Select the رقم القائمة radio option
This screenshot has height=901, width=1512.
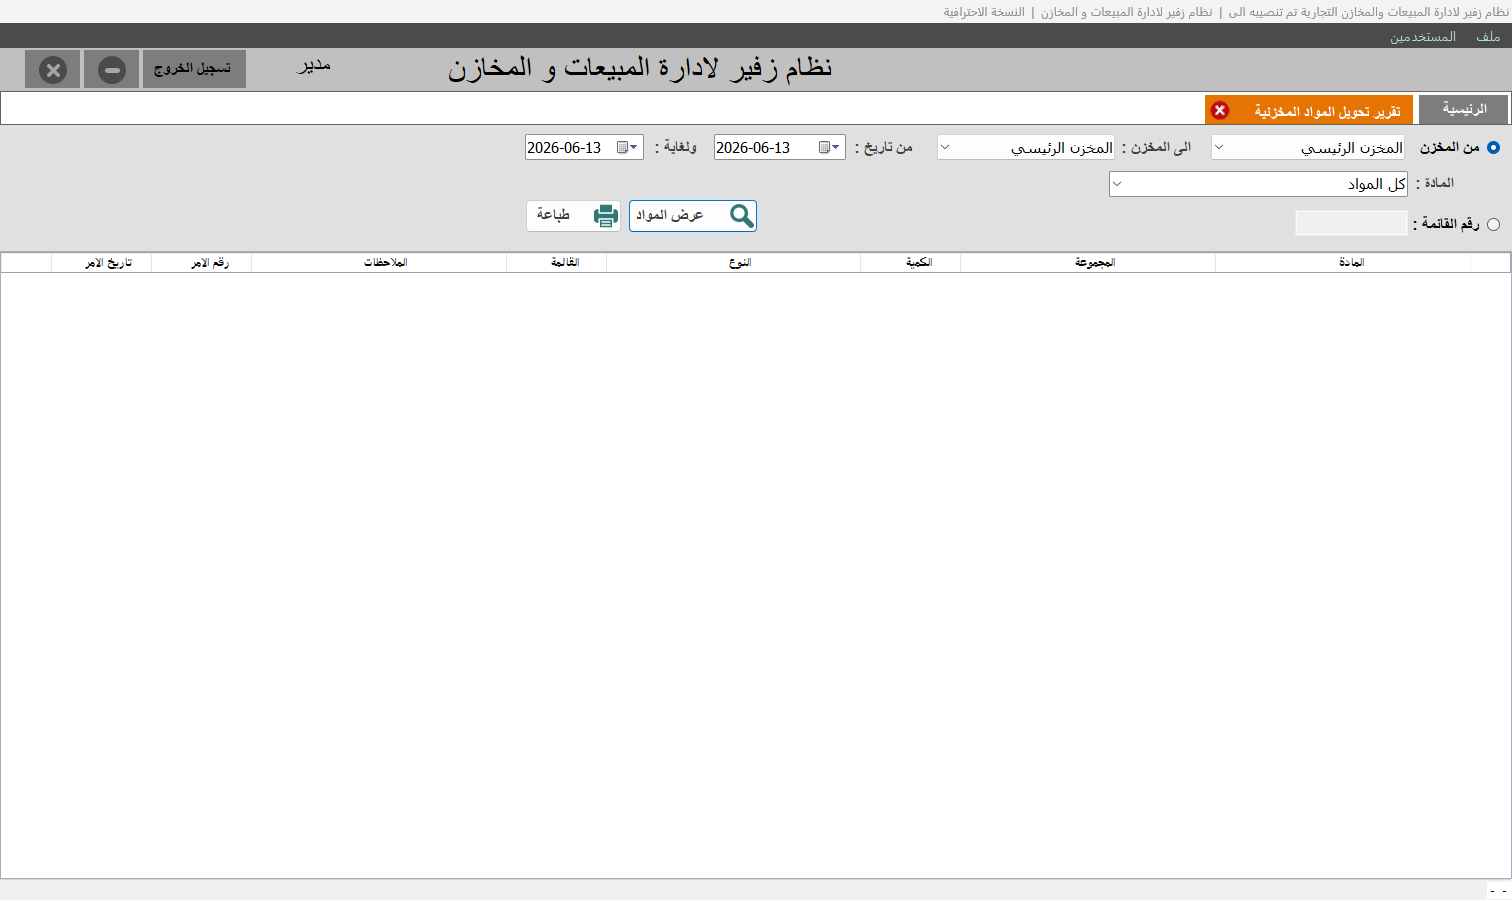[x=1493, y=225]
